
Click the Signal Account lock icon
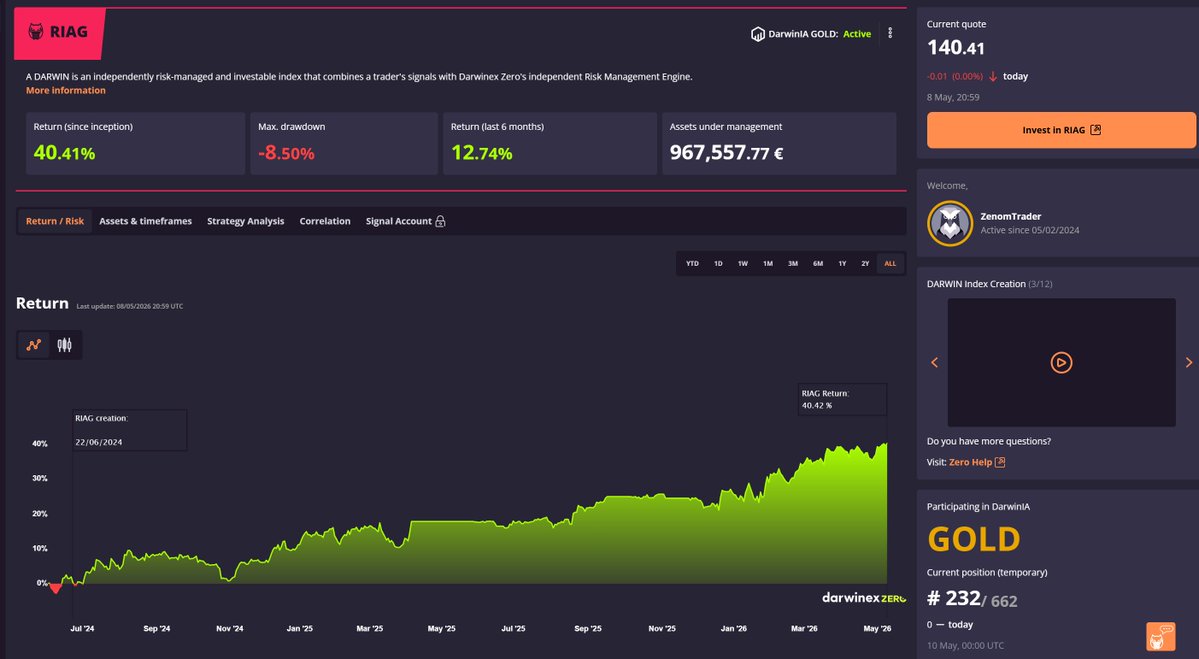click(440, 221)
